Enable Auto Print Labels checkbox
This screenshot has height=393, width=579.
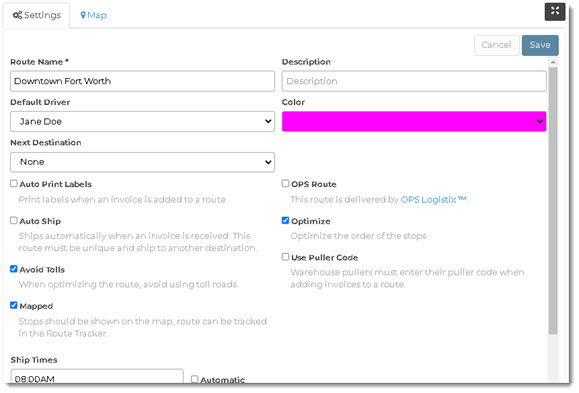click(14, 184)
